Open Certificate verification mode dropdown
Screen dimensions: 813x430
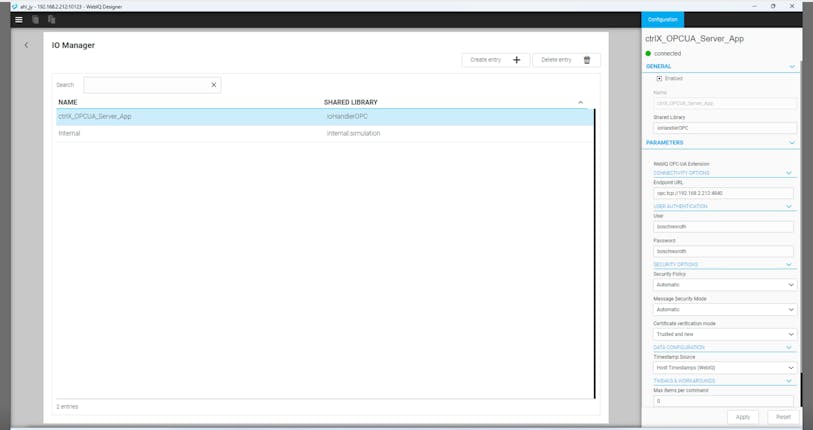coord(724,334)
